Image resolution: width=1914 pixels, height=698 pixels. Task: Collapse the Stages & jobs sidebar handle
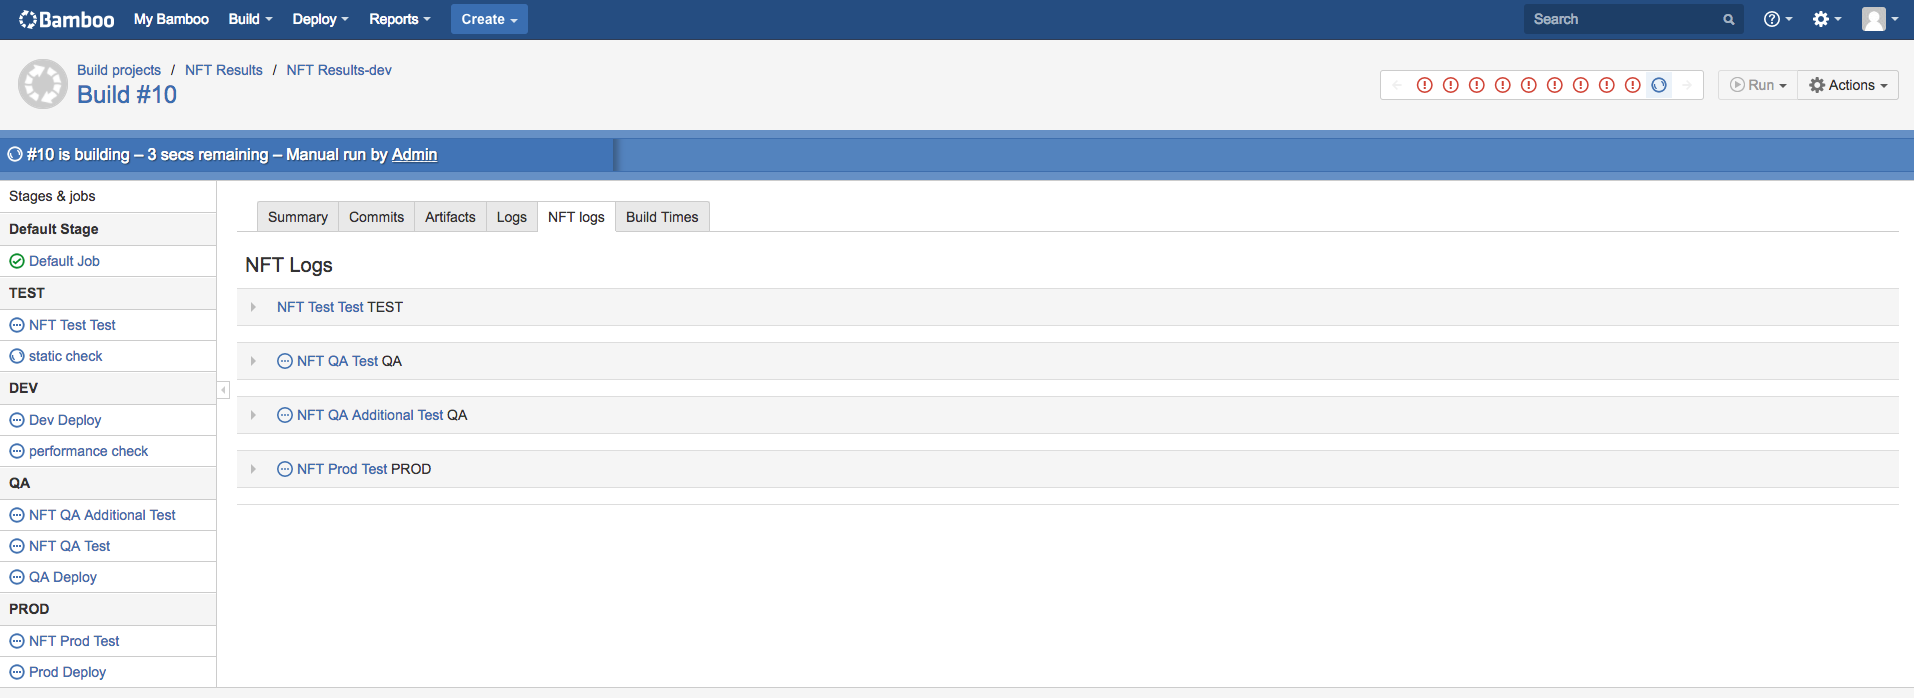click(223, 390)
